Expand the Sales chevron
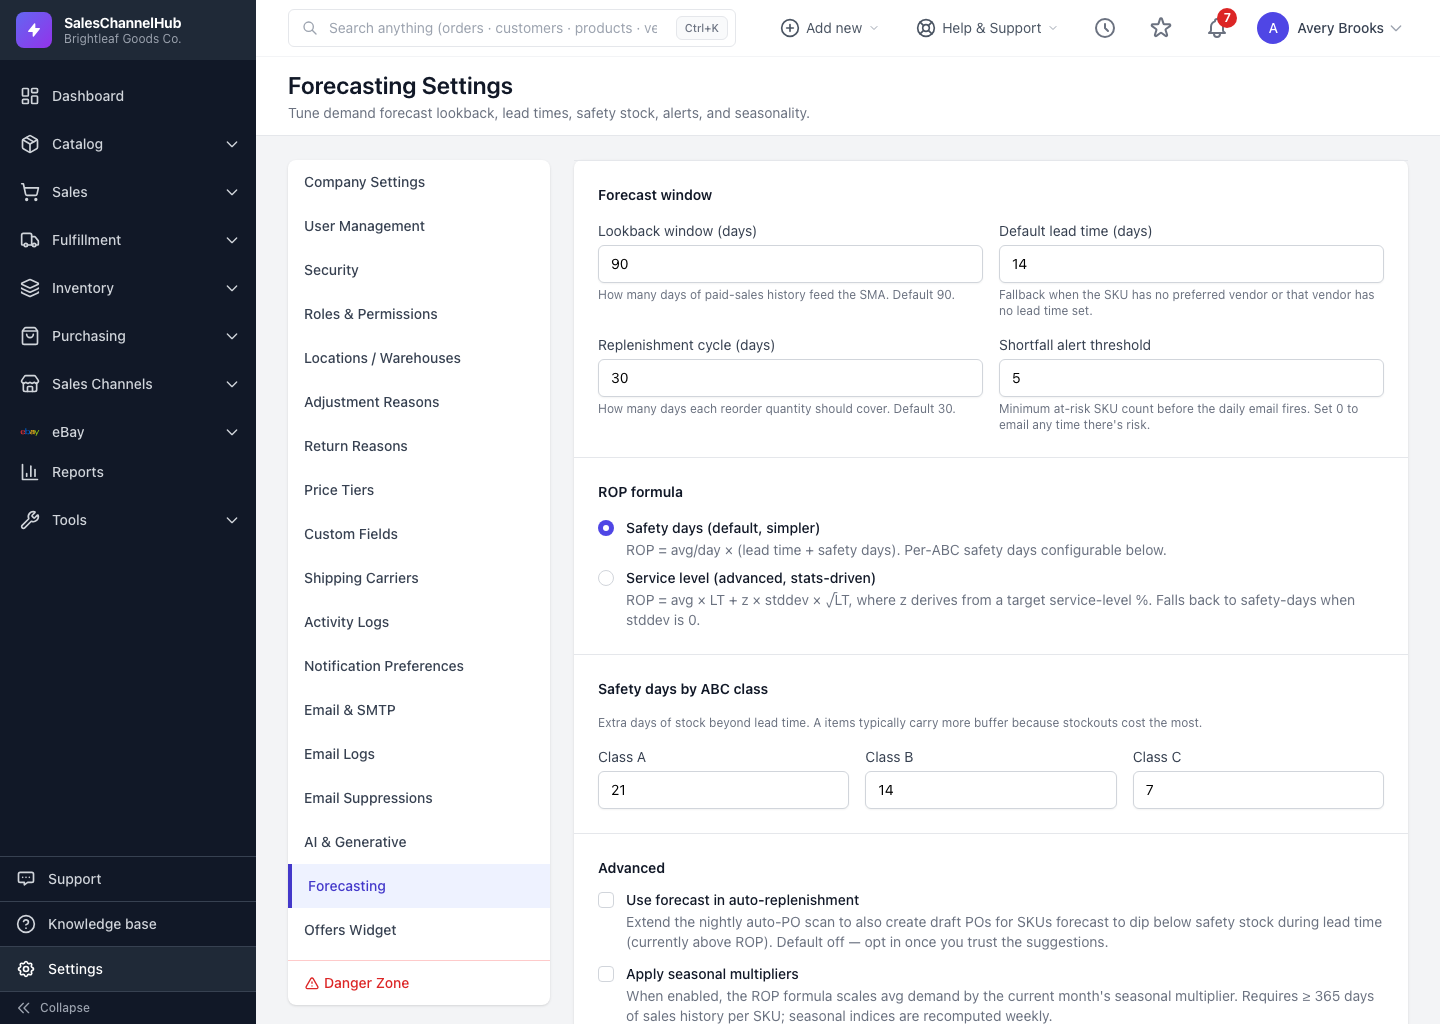The image size is (1440, 1024). 232,192
